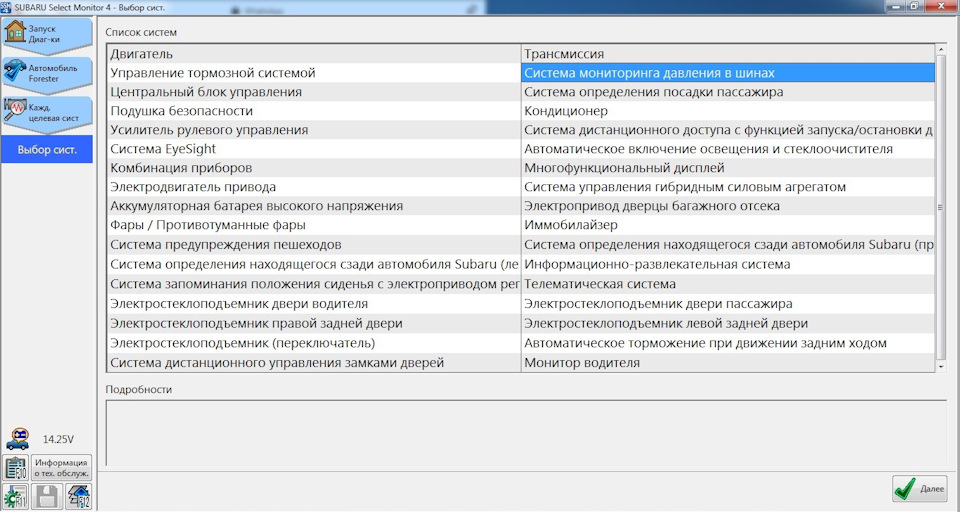Select rear vehicle detection system (пр) row
The height and width of the screenshot is (512, 960).
(728, 244)
